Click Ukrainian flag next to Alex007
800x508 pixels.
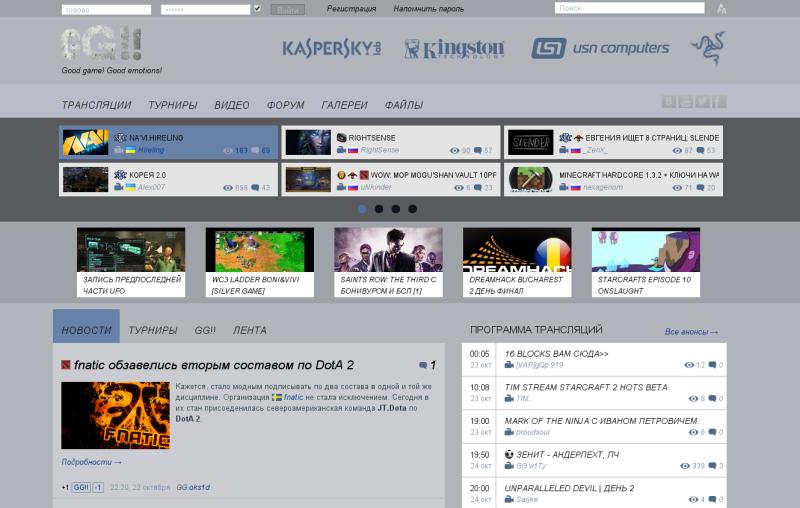pyautogui.click(x=131, y=187)
